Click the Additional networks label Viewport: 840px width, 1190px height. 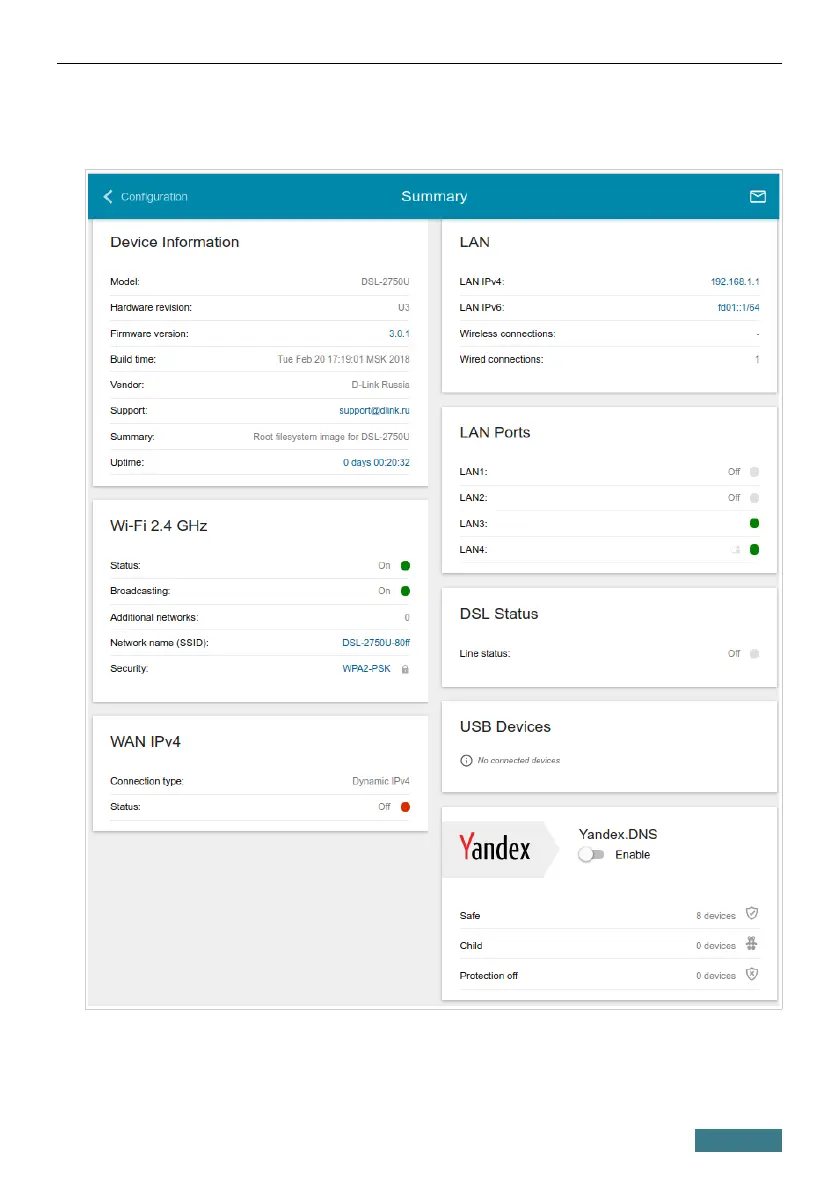pyautogui.click(x=154, y=618)
